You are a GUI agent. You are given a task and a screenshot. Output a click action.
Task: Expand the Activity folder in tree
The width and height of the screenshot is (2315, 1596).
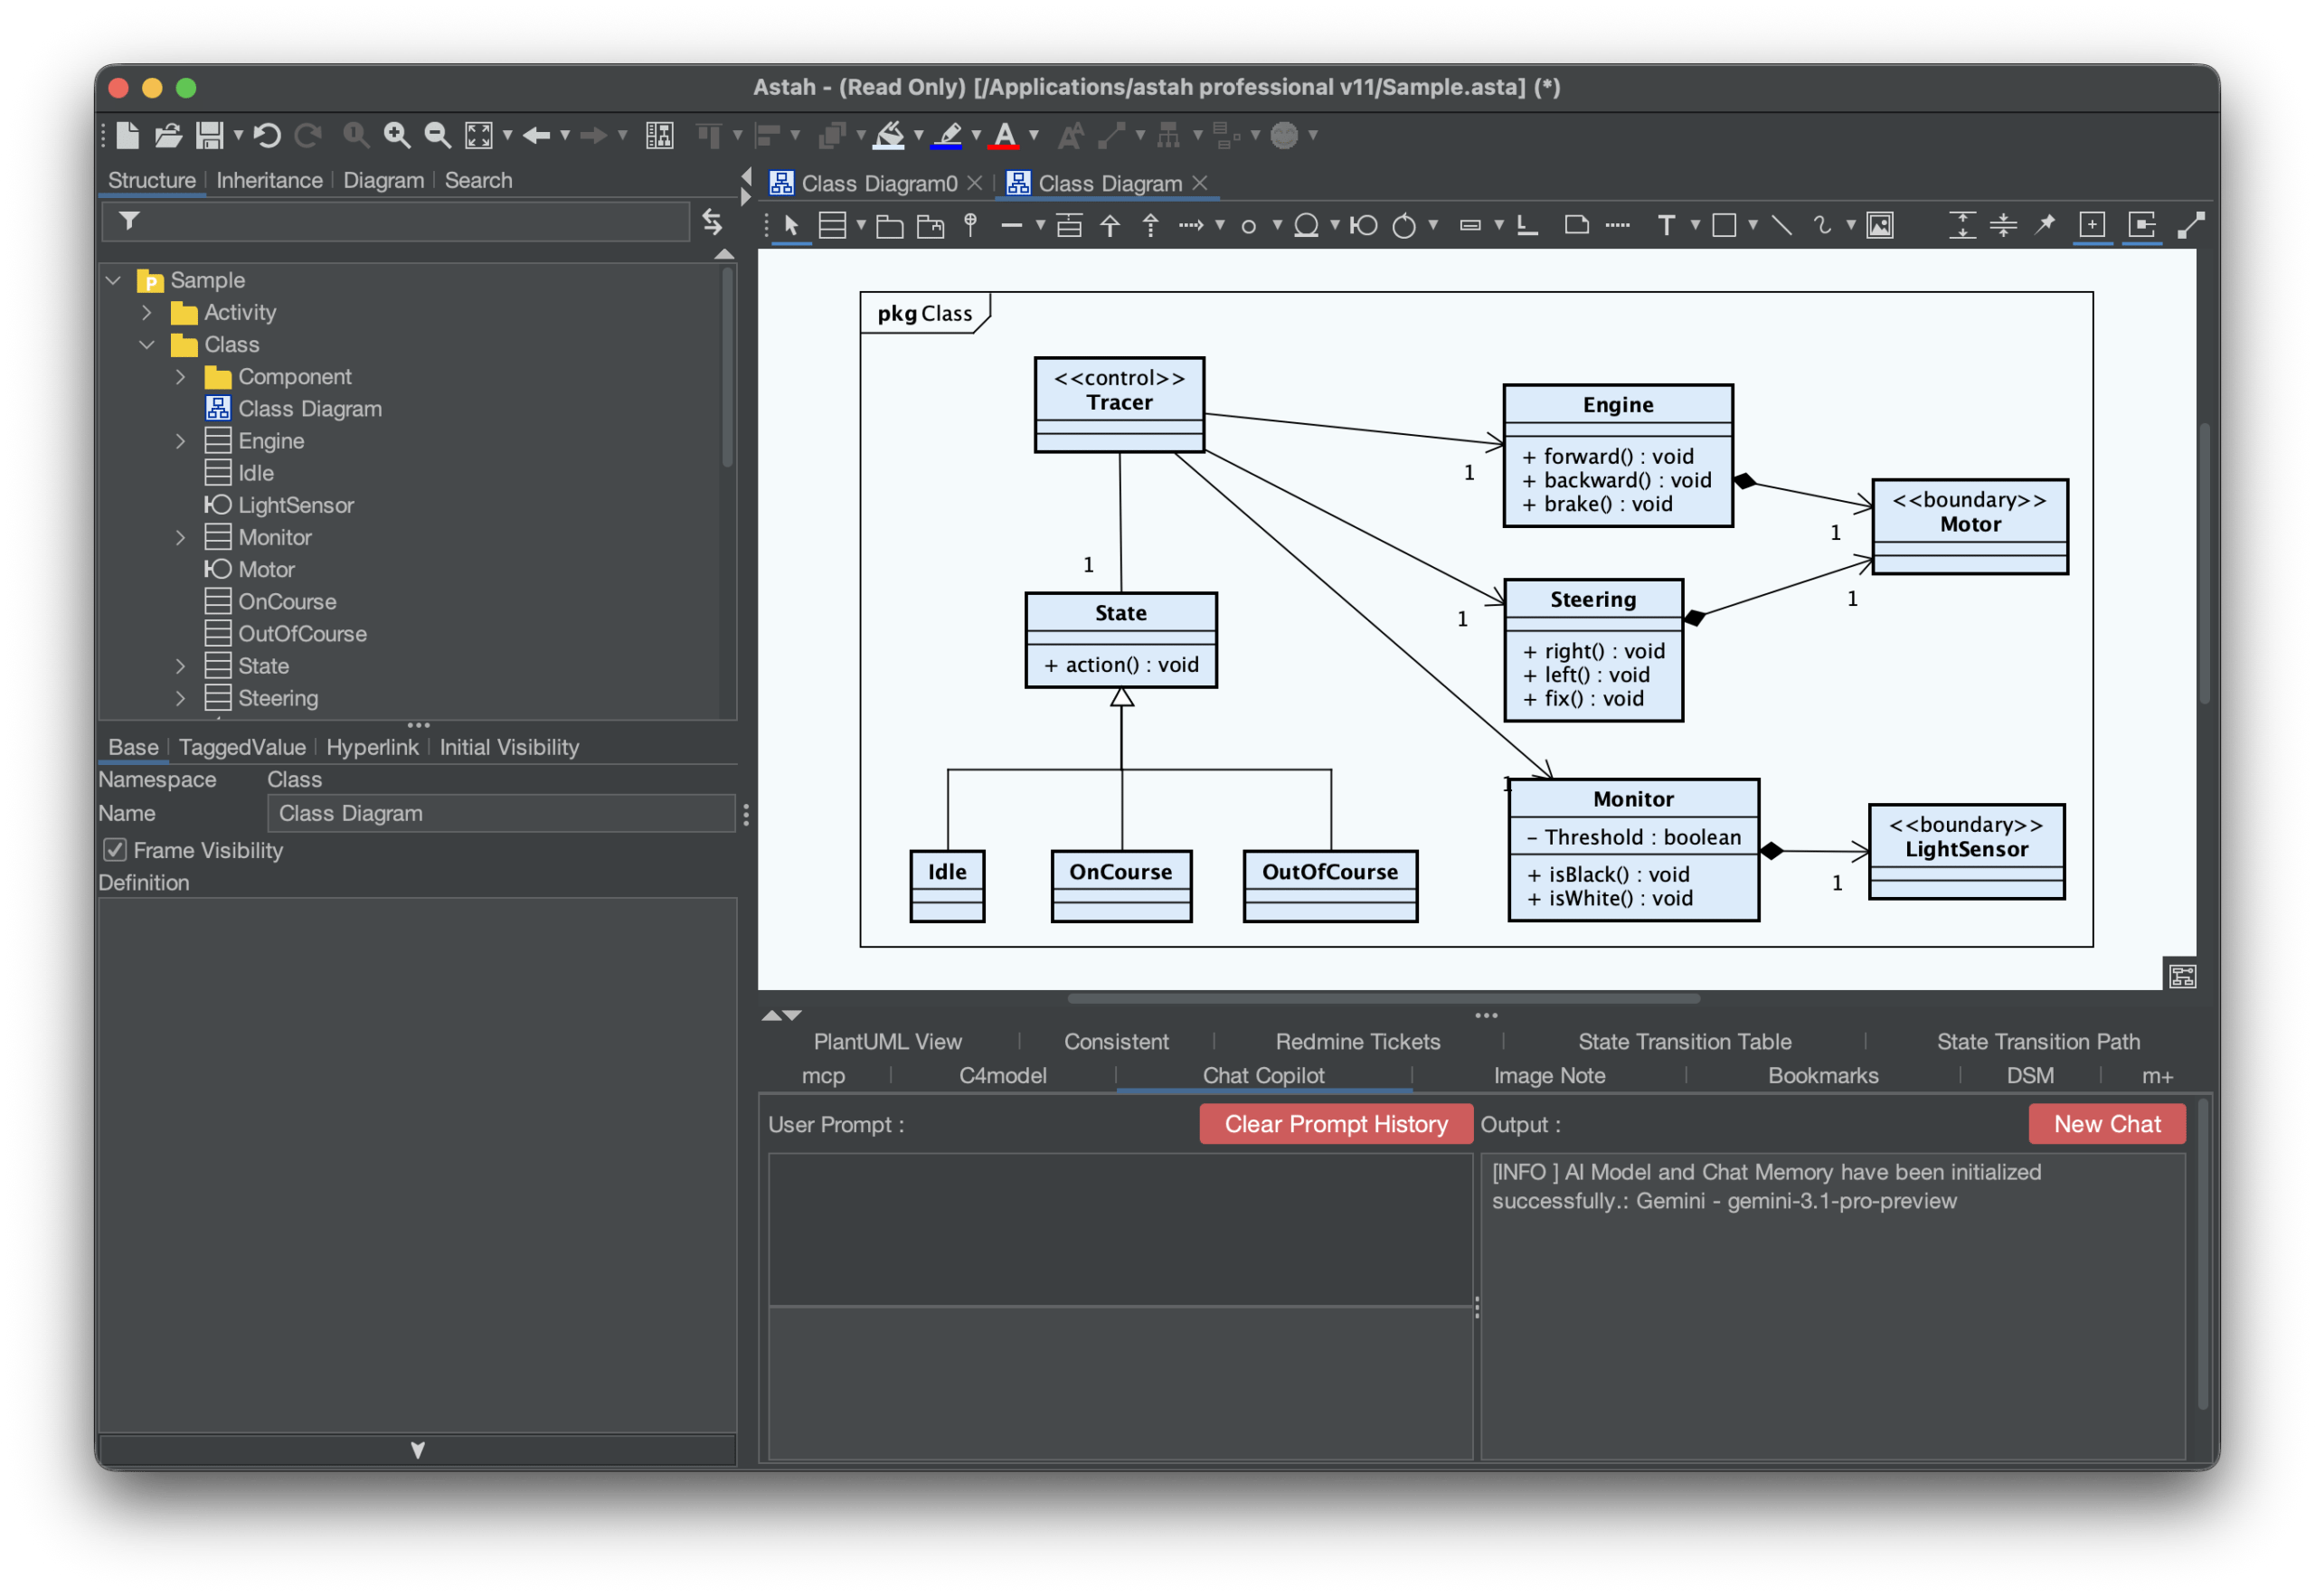147,313
